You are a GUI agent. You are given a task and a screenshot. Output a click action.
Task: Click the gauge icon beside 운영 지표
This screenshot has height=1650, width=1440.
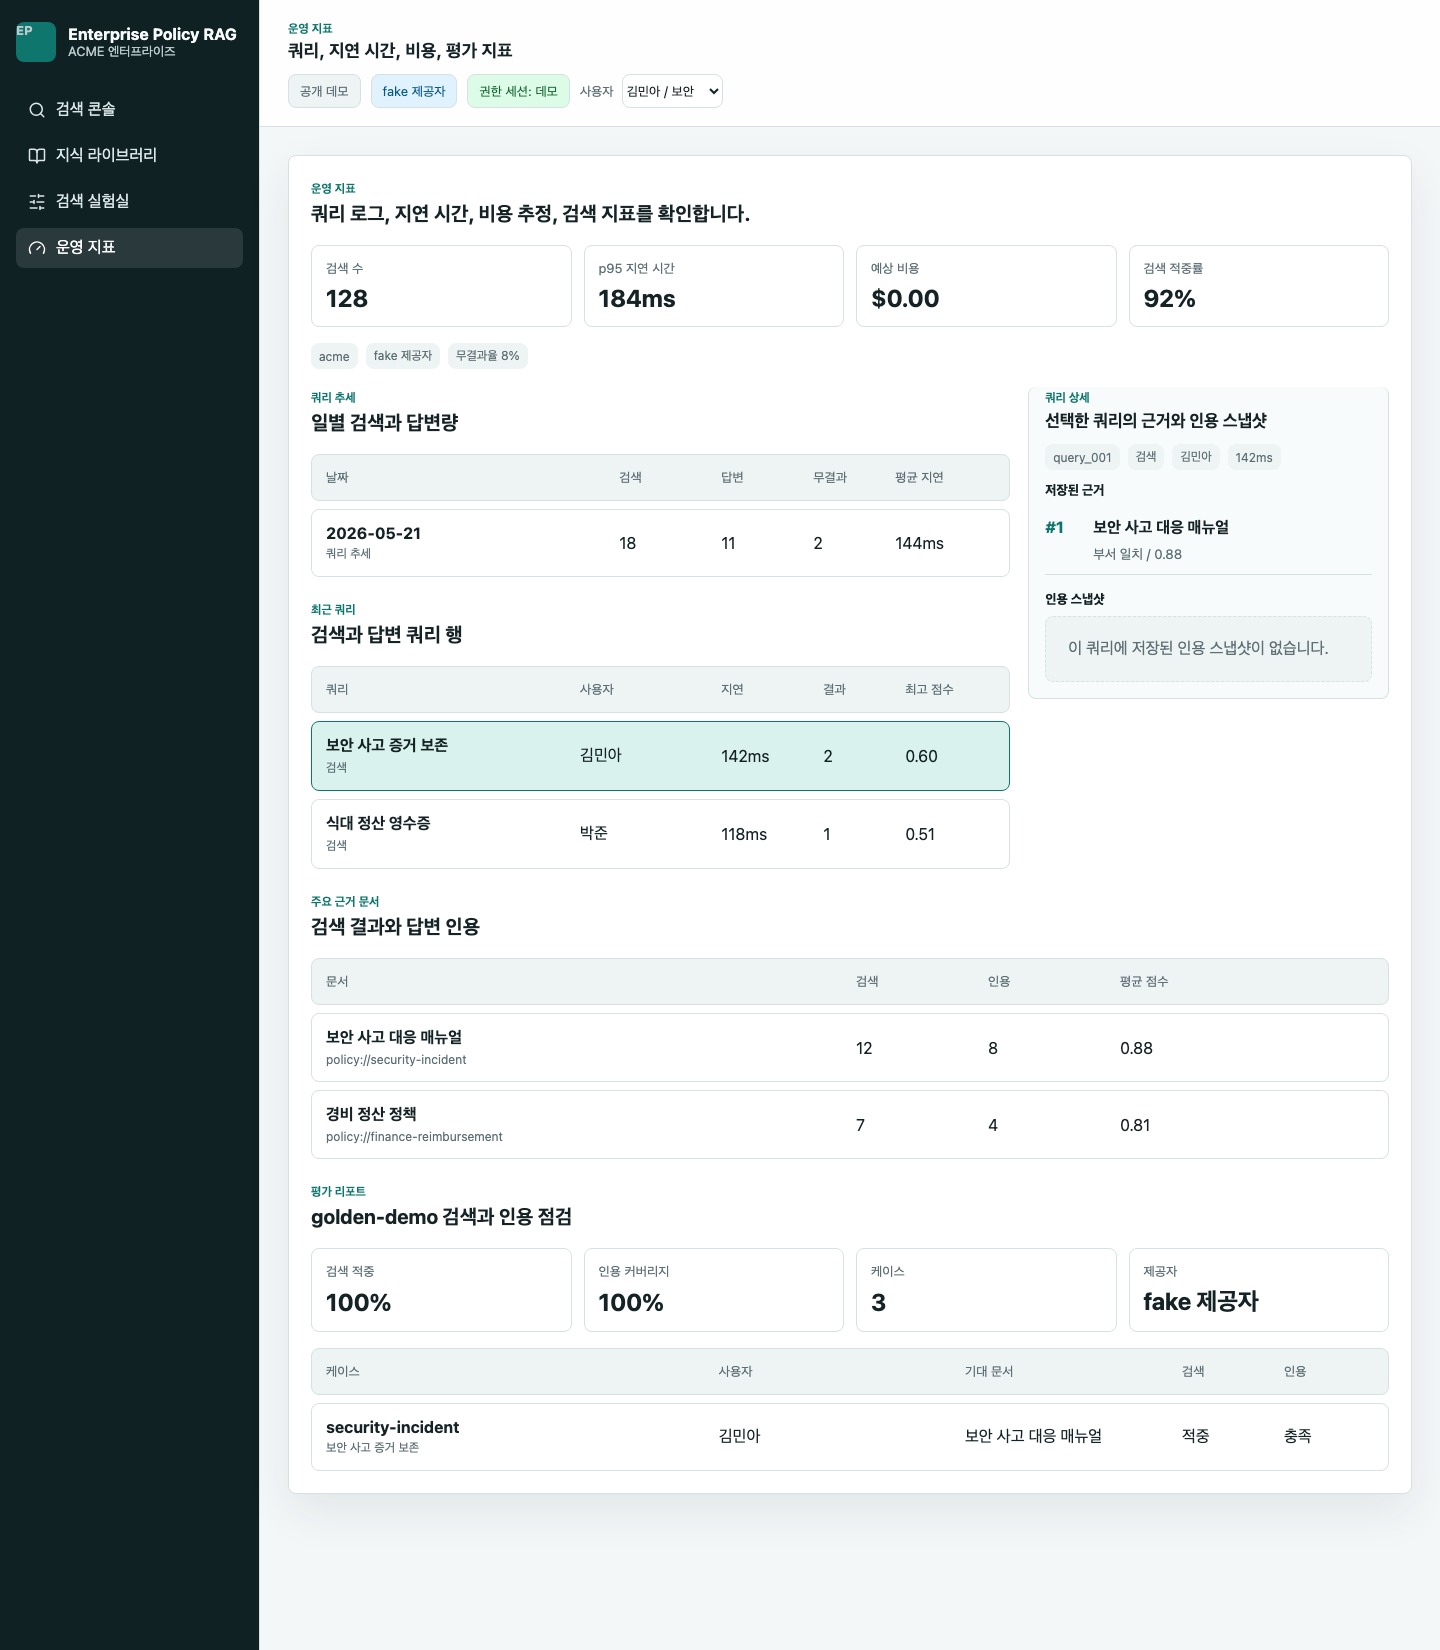[x=37, y=248]
